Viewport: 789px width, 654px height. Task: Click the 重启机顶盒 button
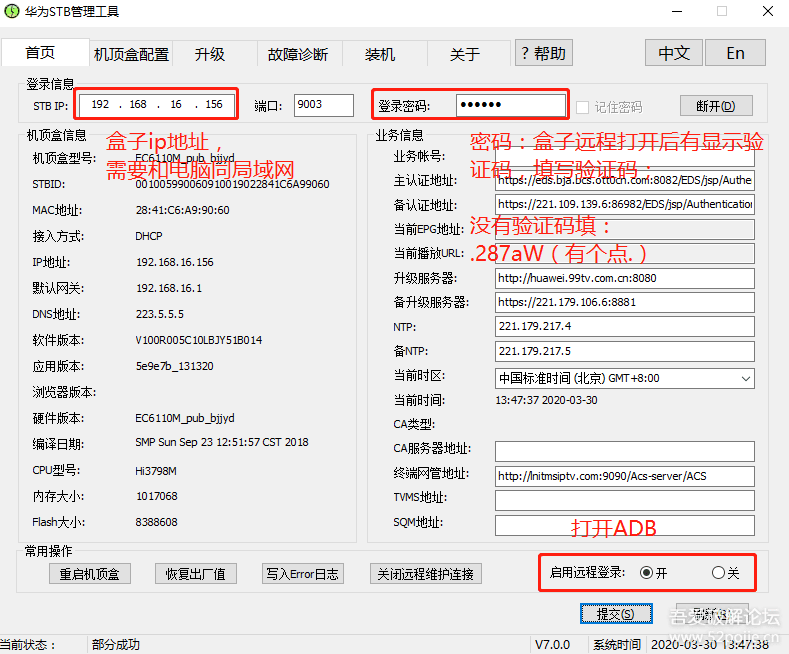(90, 574)
